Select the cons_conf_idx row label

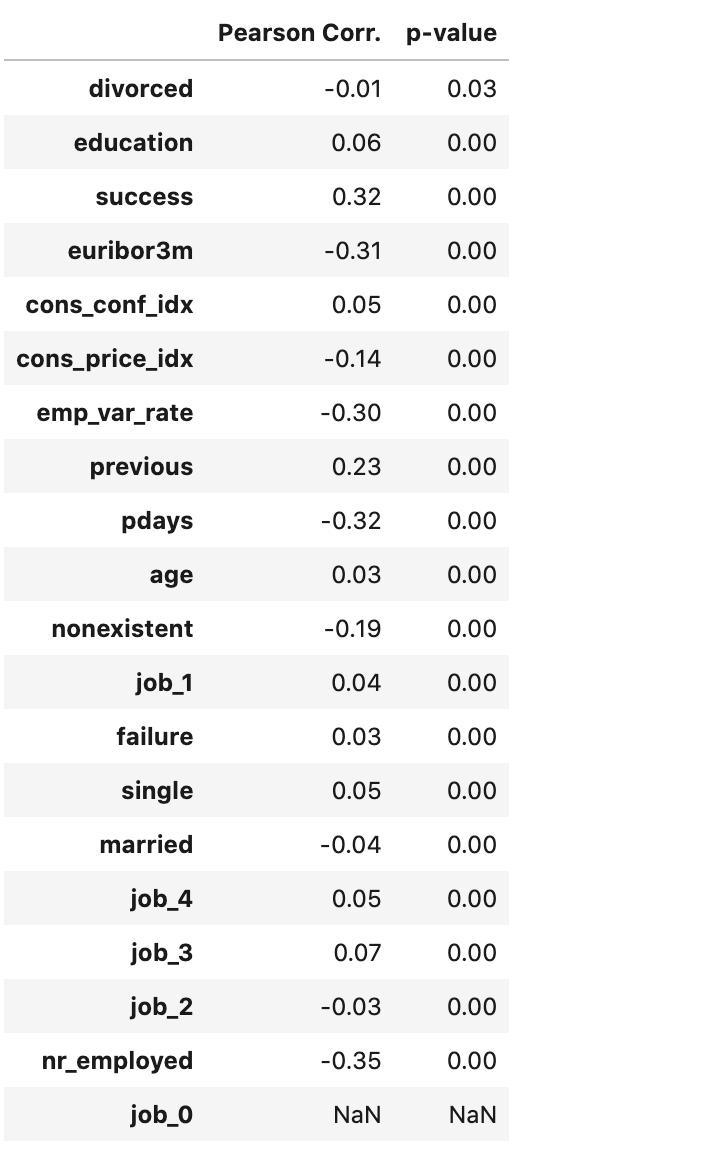[x=109, y=305]
